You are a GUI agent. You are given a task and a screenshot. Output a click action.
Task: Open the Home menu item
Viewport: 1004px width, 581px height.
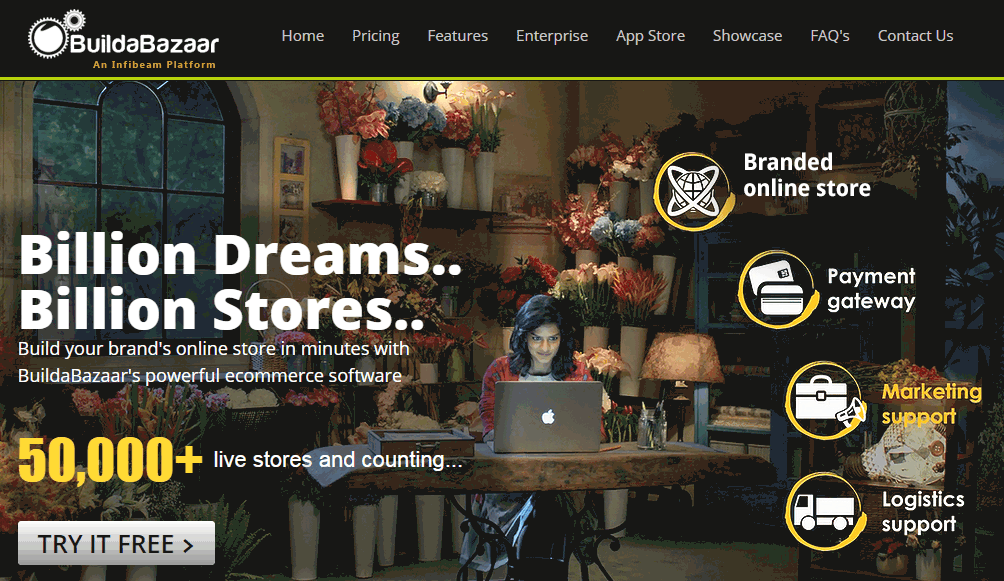pos(303,36)
